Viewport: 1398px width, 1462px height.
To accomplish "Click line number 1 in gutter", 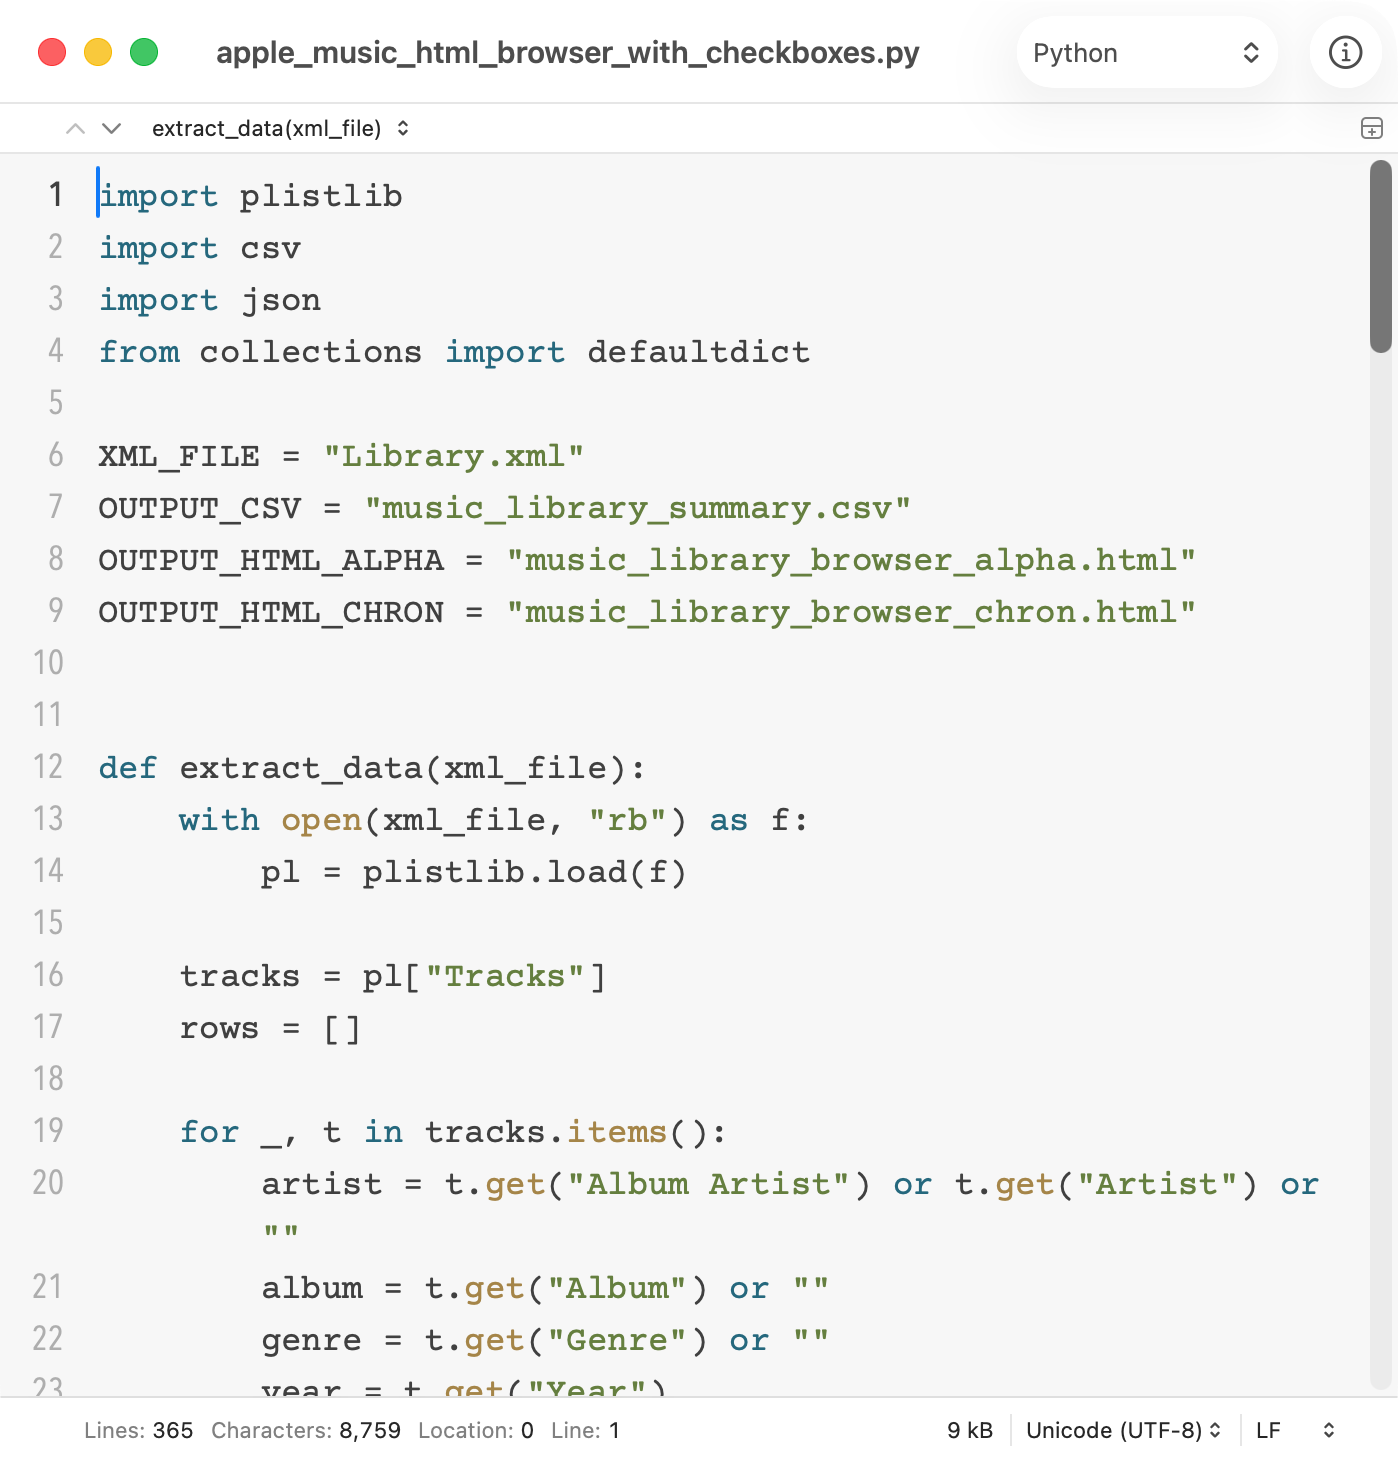I will (56, 195).
